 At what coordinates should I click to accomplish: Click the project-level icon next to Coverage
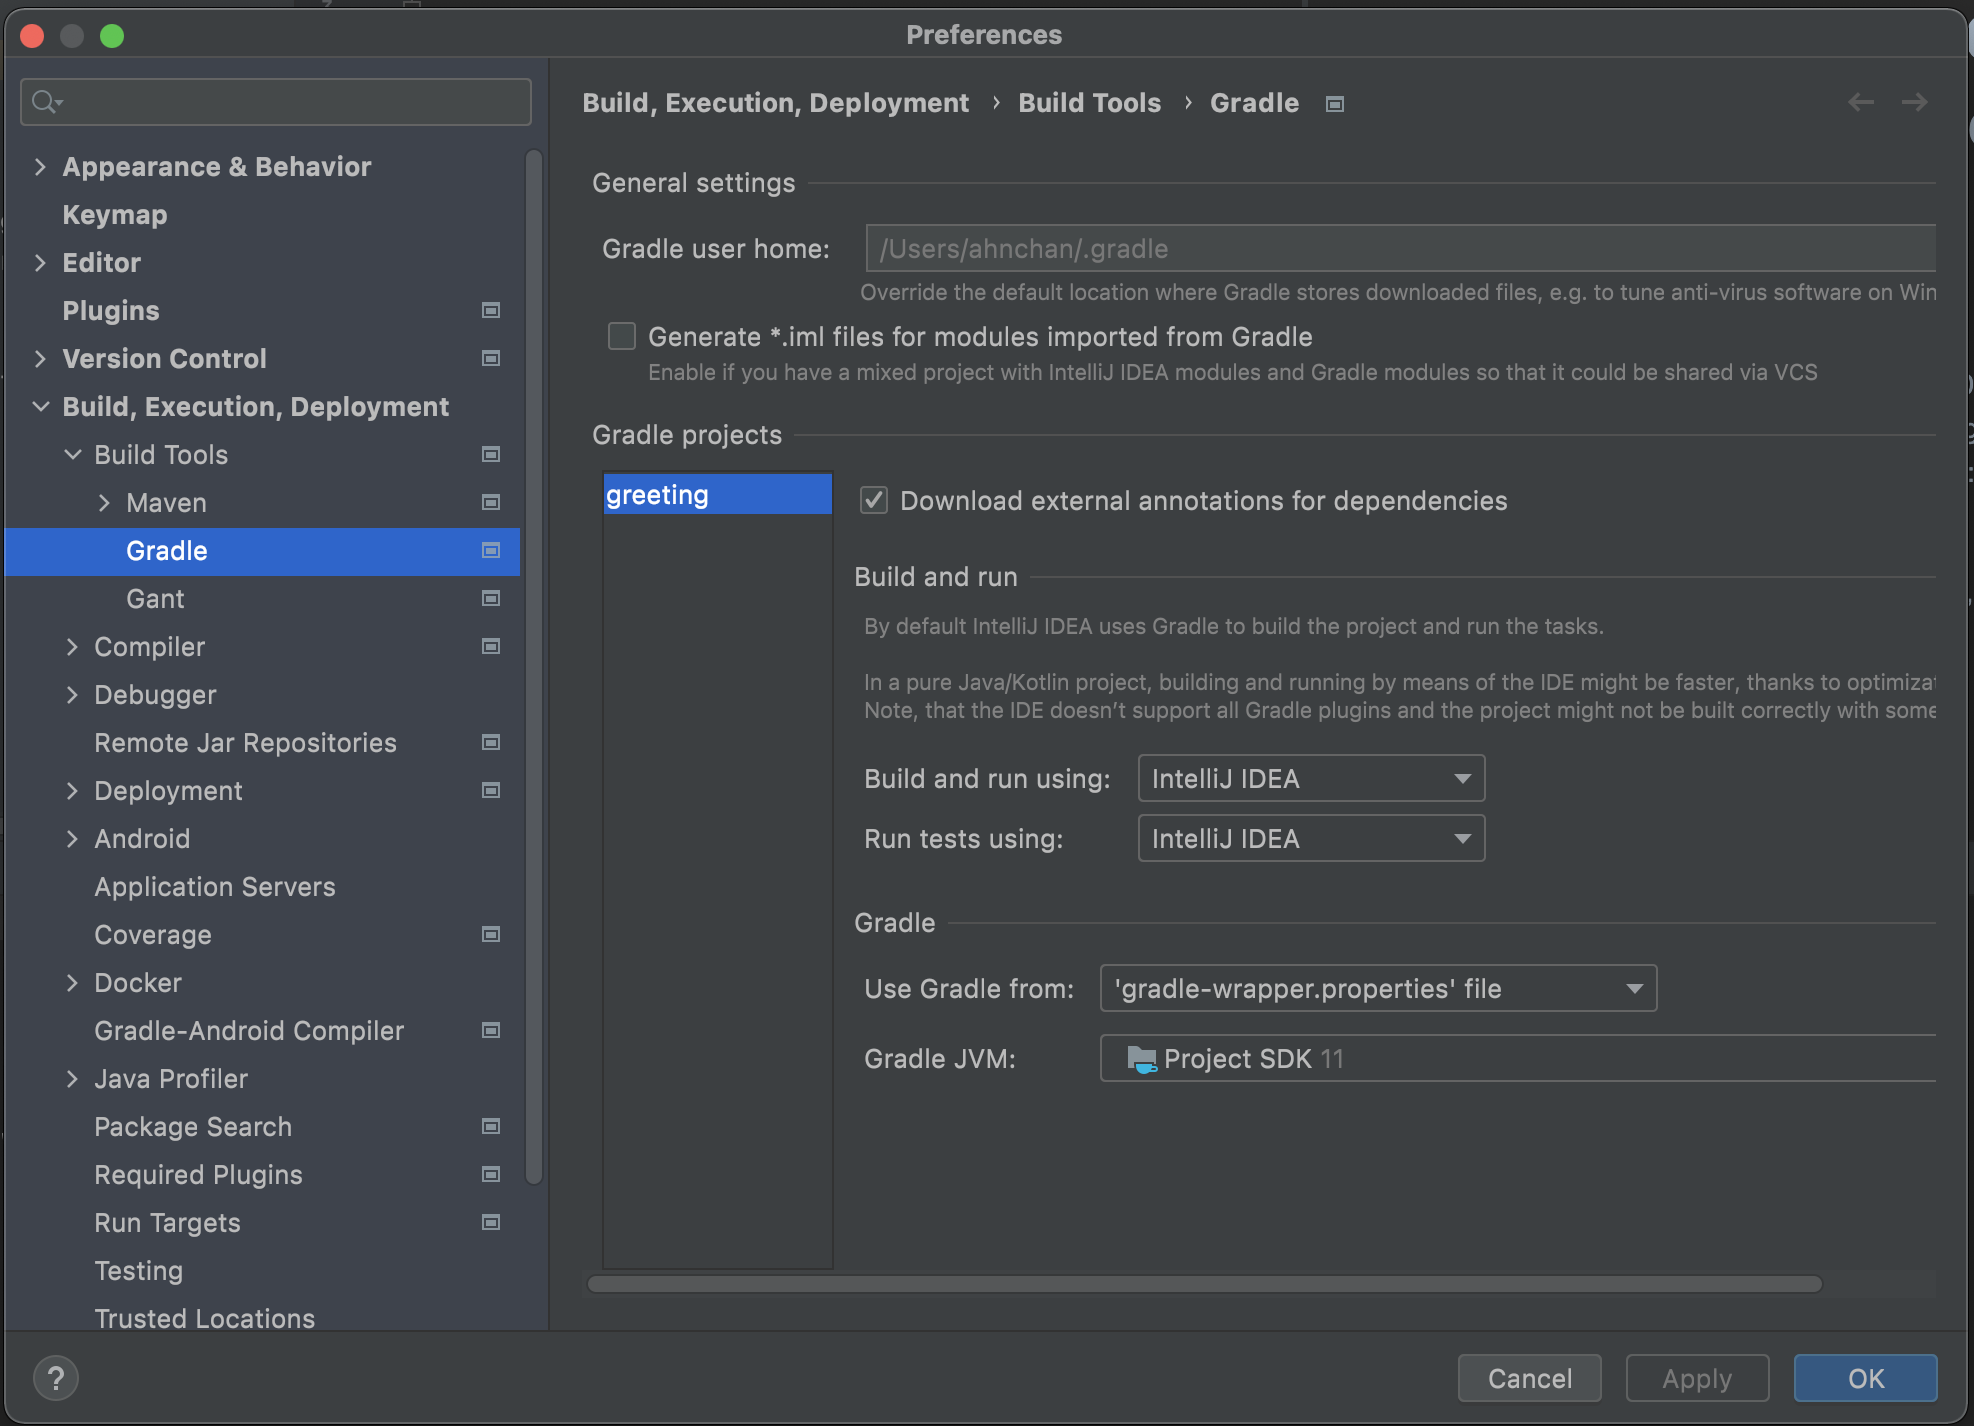click(x=491, y=934)
